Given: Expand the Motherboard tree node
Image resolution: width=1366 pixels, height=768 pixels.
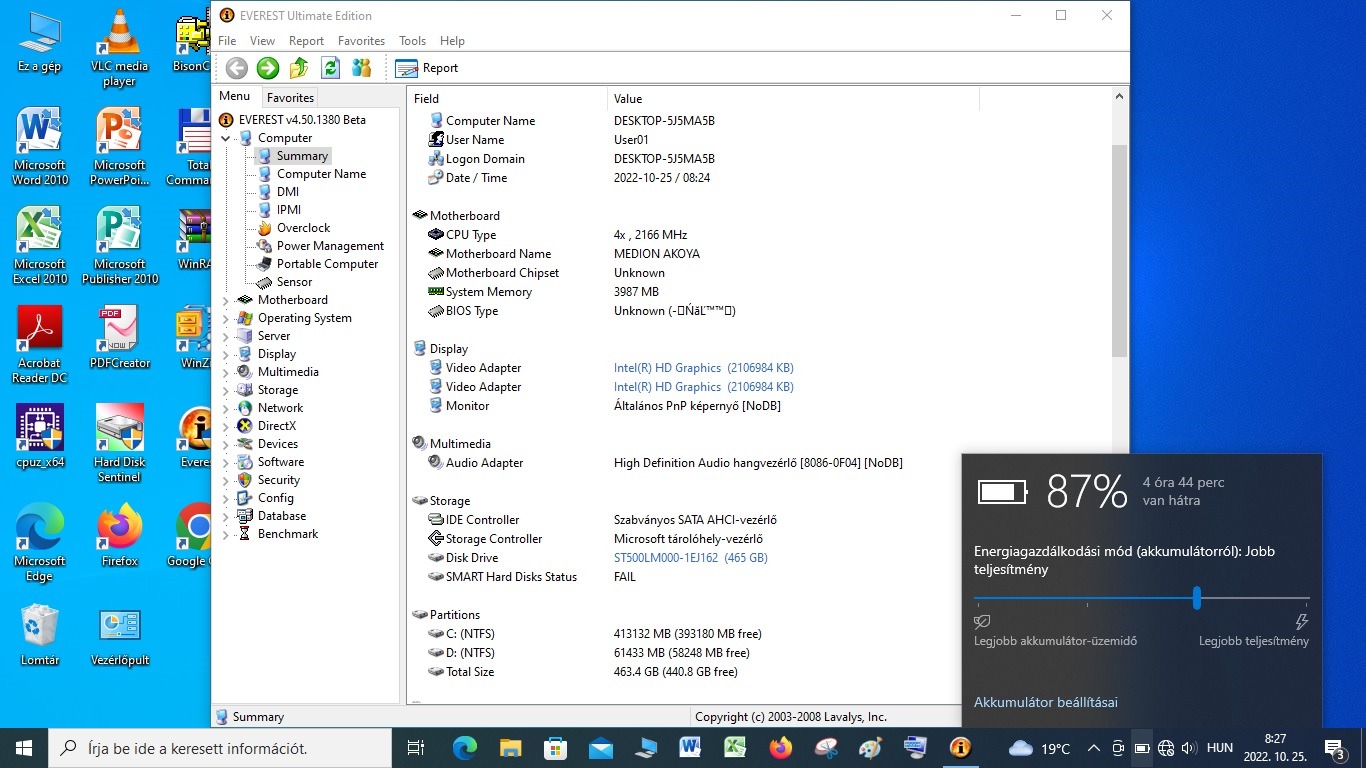Looking at the screenshot, I should pyautogui.click(x=226, y=300).
